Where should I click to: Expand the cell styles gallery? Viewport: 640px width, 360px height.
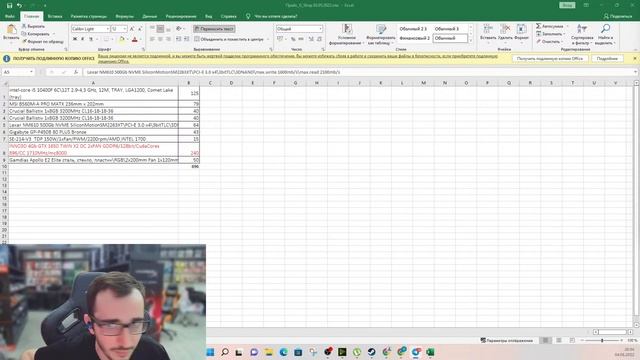point(471,41)
